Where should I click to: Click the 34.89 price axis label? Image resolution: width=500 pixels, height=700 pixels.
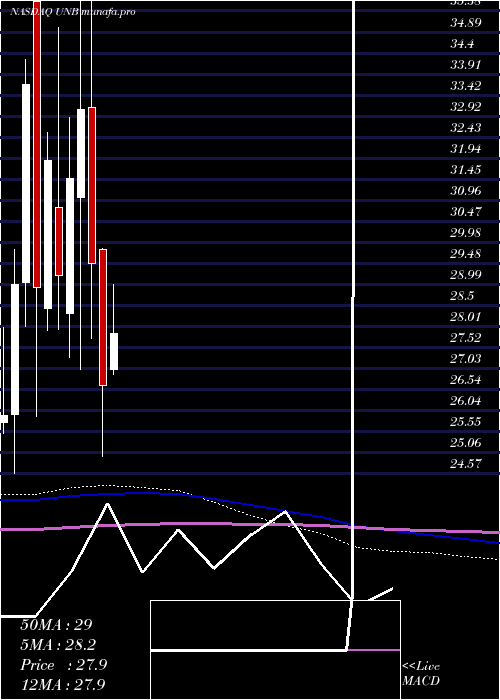[x=466, y=23]
